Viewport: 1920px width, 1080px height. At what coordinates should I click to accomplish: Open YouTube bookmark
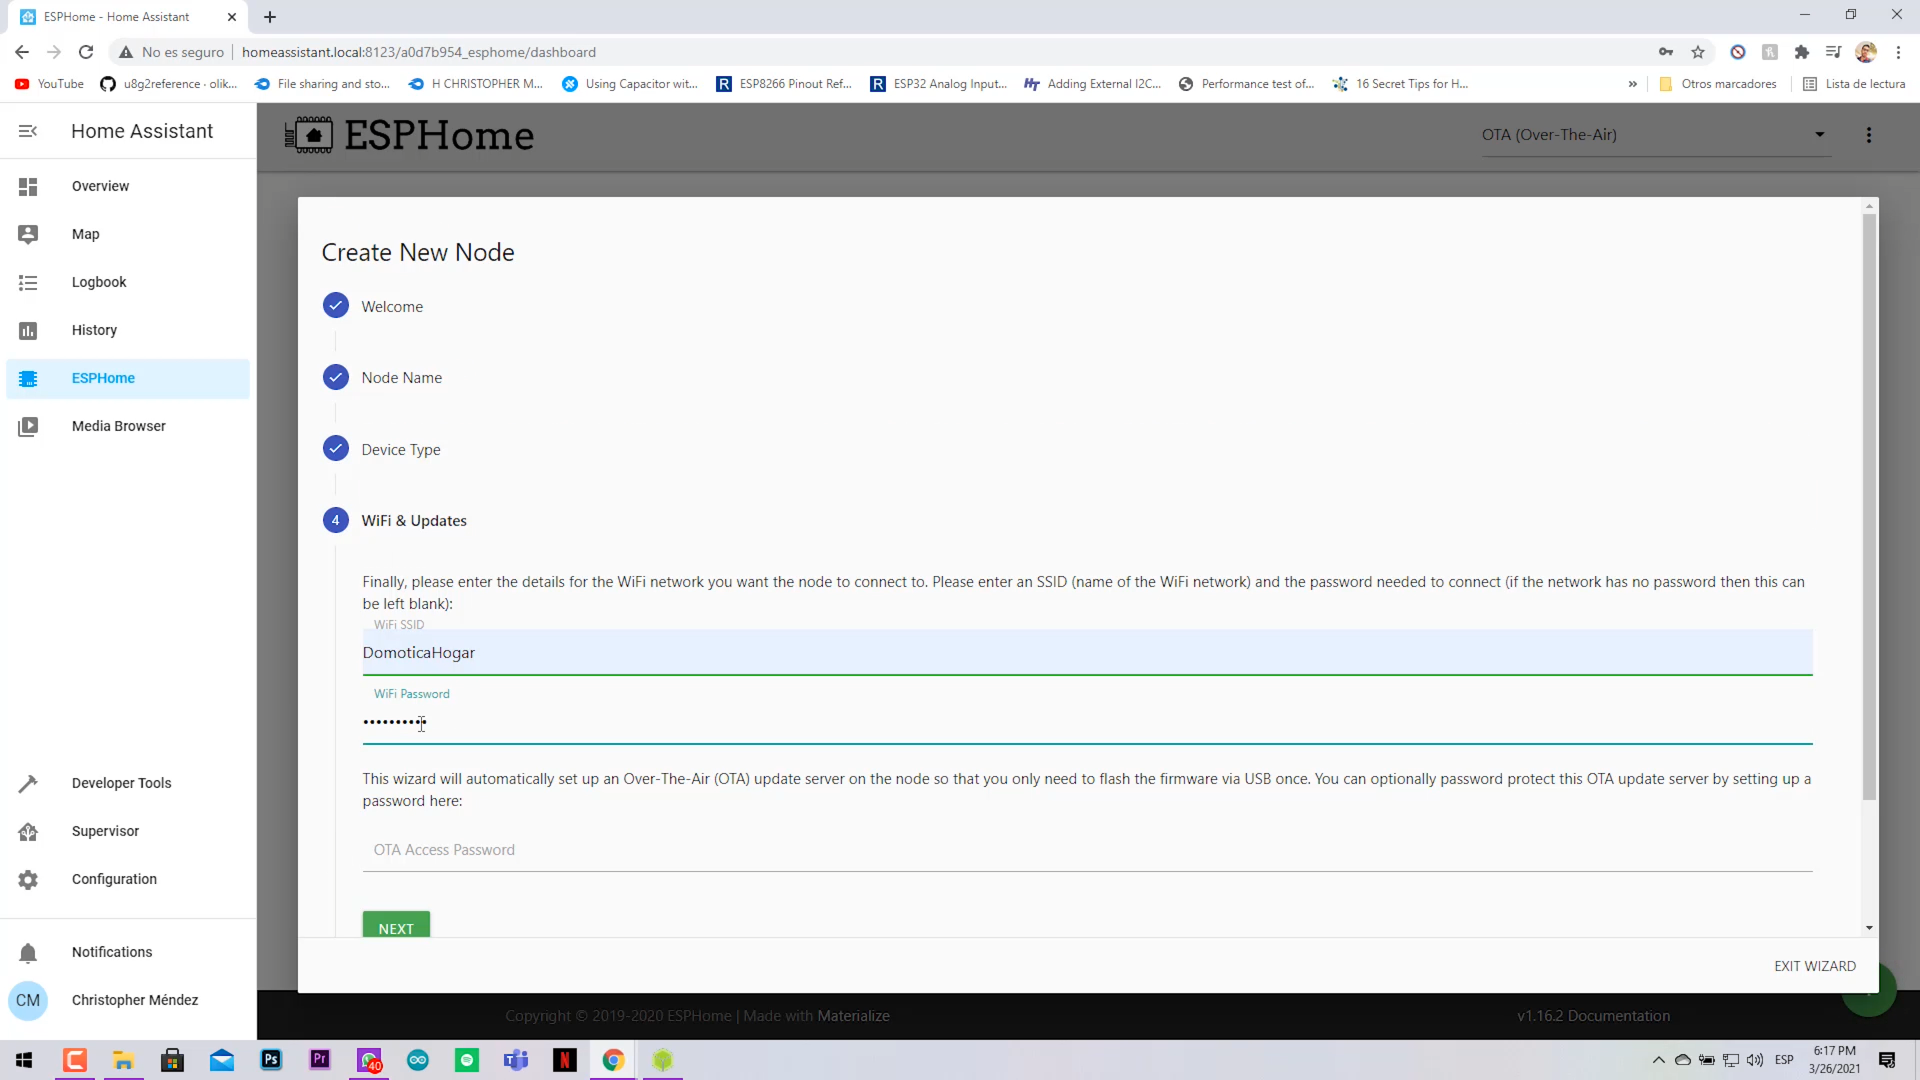coord(50,84)
